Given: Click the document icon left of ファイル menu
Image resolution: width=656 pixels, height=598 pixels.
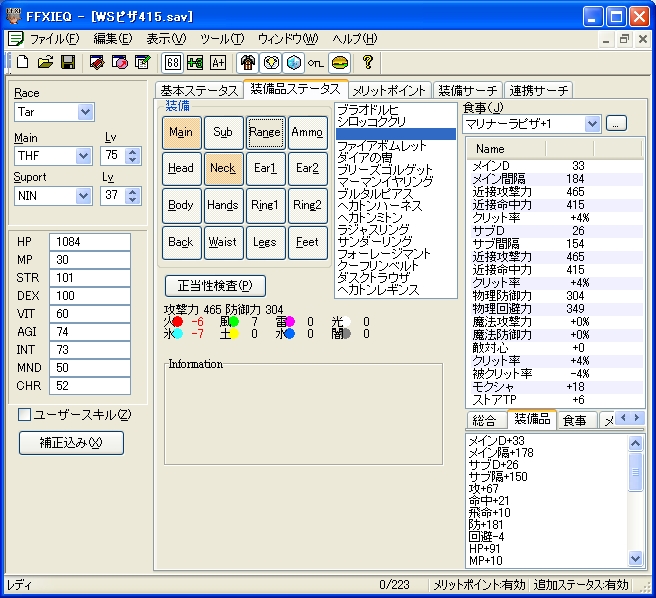Looking at the screenshot, I should (15, 39).
